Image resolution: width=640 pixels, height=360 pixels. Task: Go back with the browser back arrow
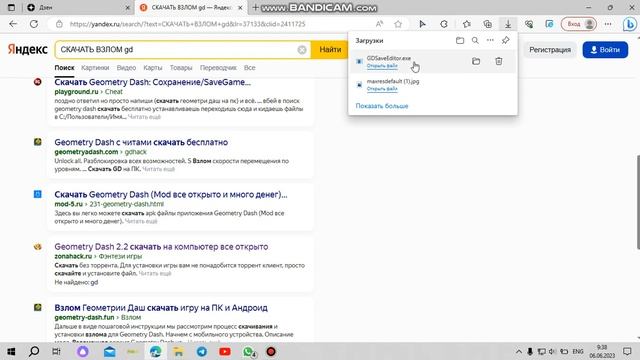13,24
